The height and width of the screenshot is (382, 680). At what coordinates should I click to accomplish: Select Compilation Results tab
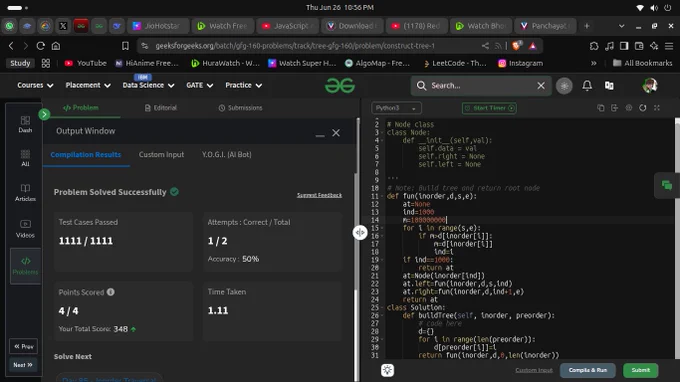85,154
